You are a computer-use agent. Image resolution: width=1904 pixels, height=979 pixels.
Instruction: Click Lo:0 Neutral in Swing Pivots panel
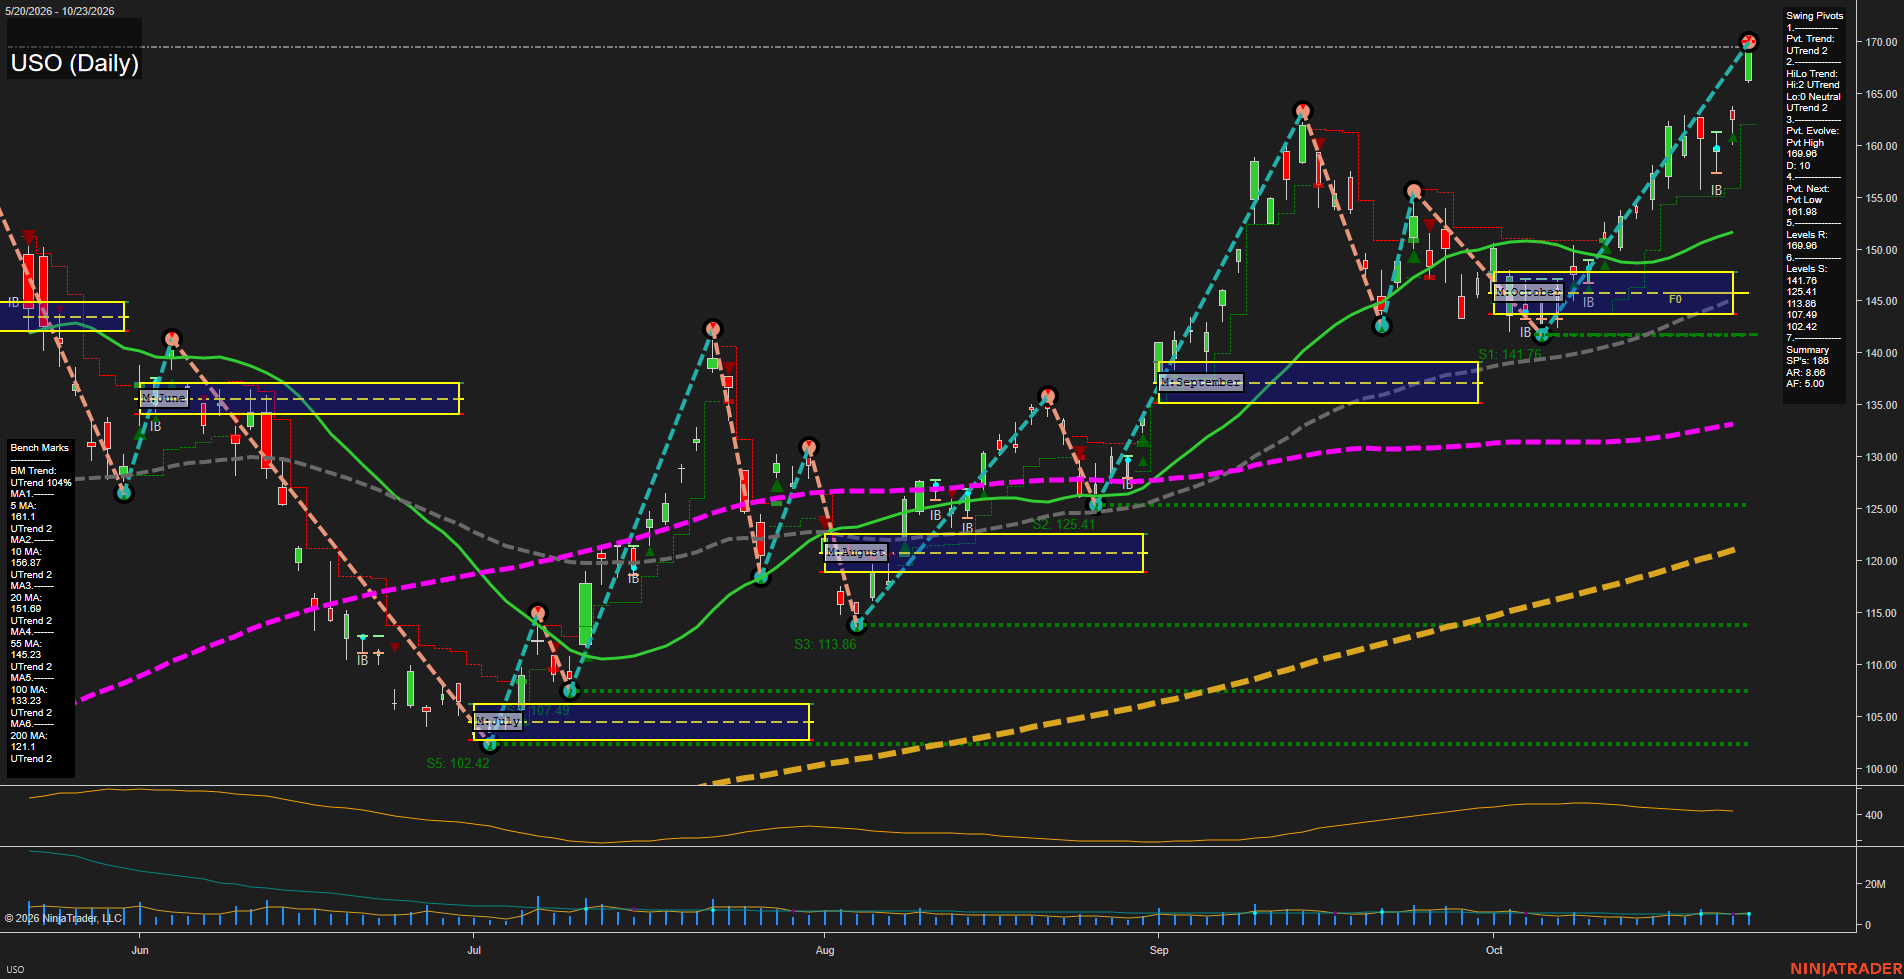click(x=1813, y=97)
